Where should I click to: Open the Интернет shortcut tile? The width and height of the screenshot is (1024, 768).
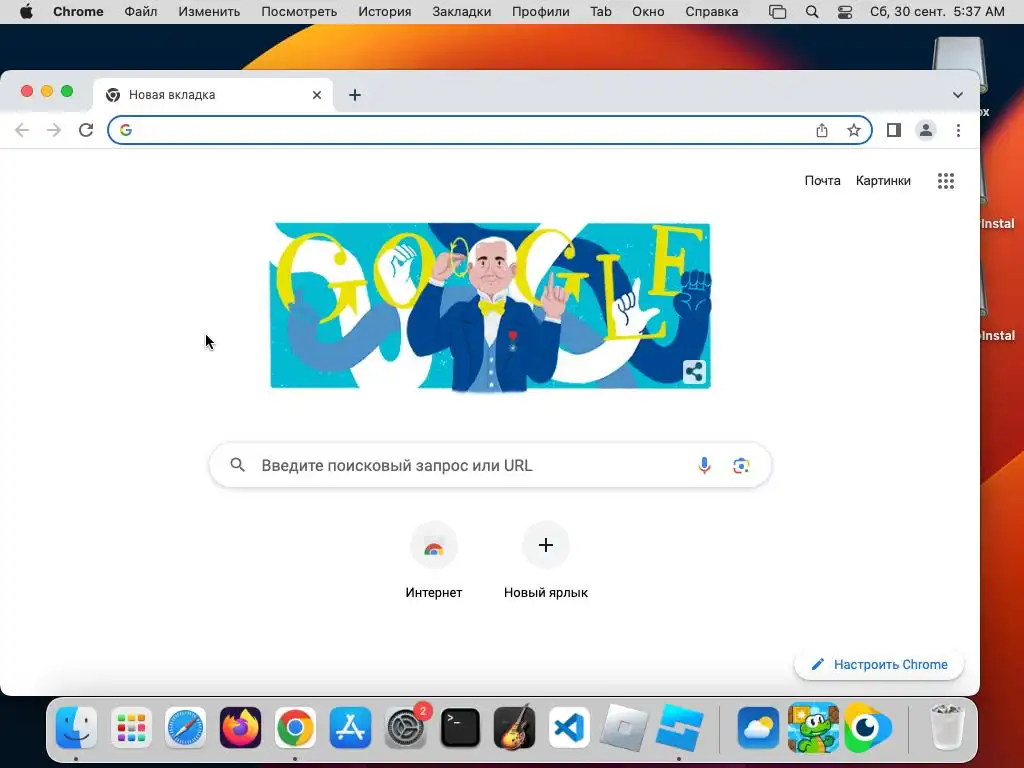tap(434, 560)
